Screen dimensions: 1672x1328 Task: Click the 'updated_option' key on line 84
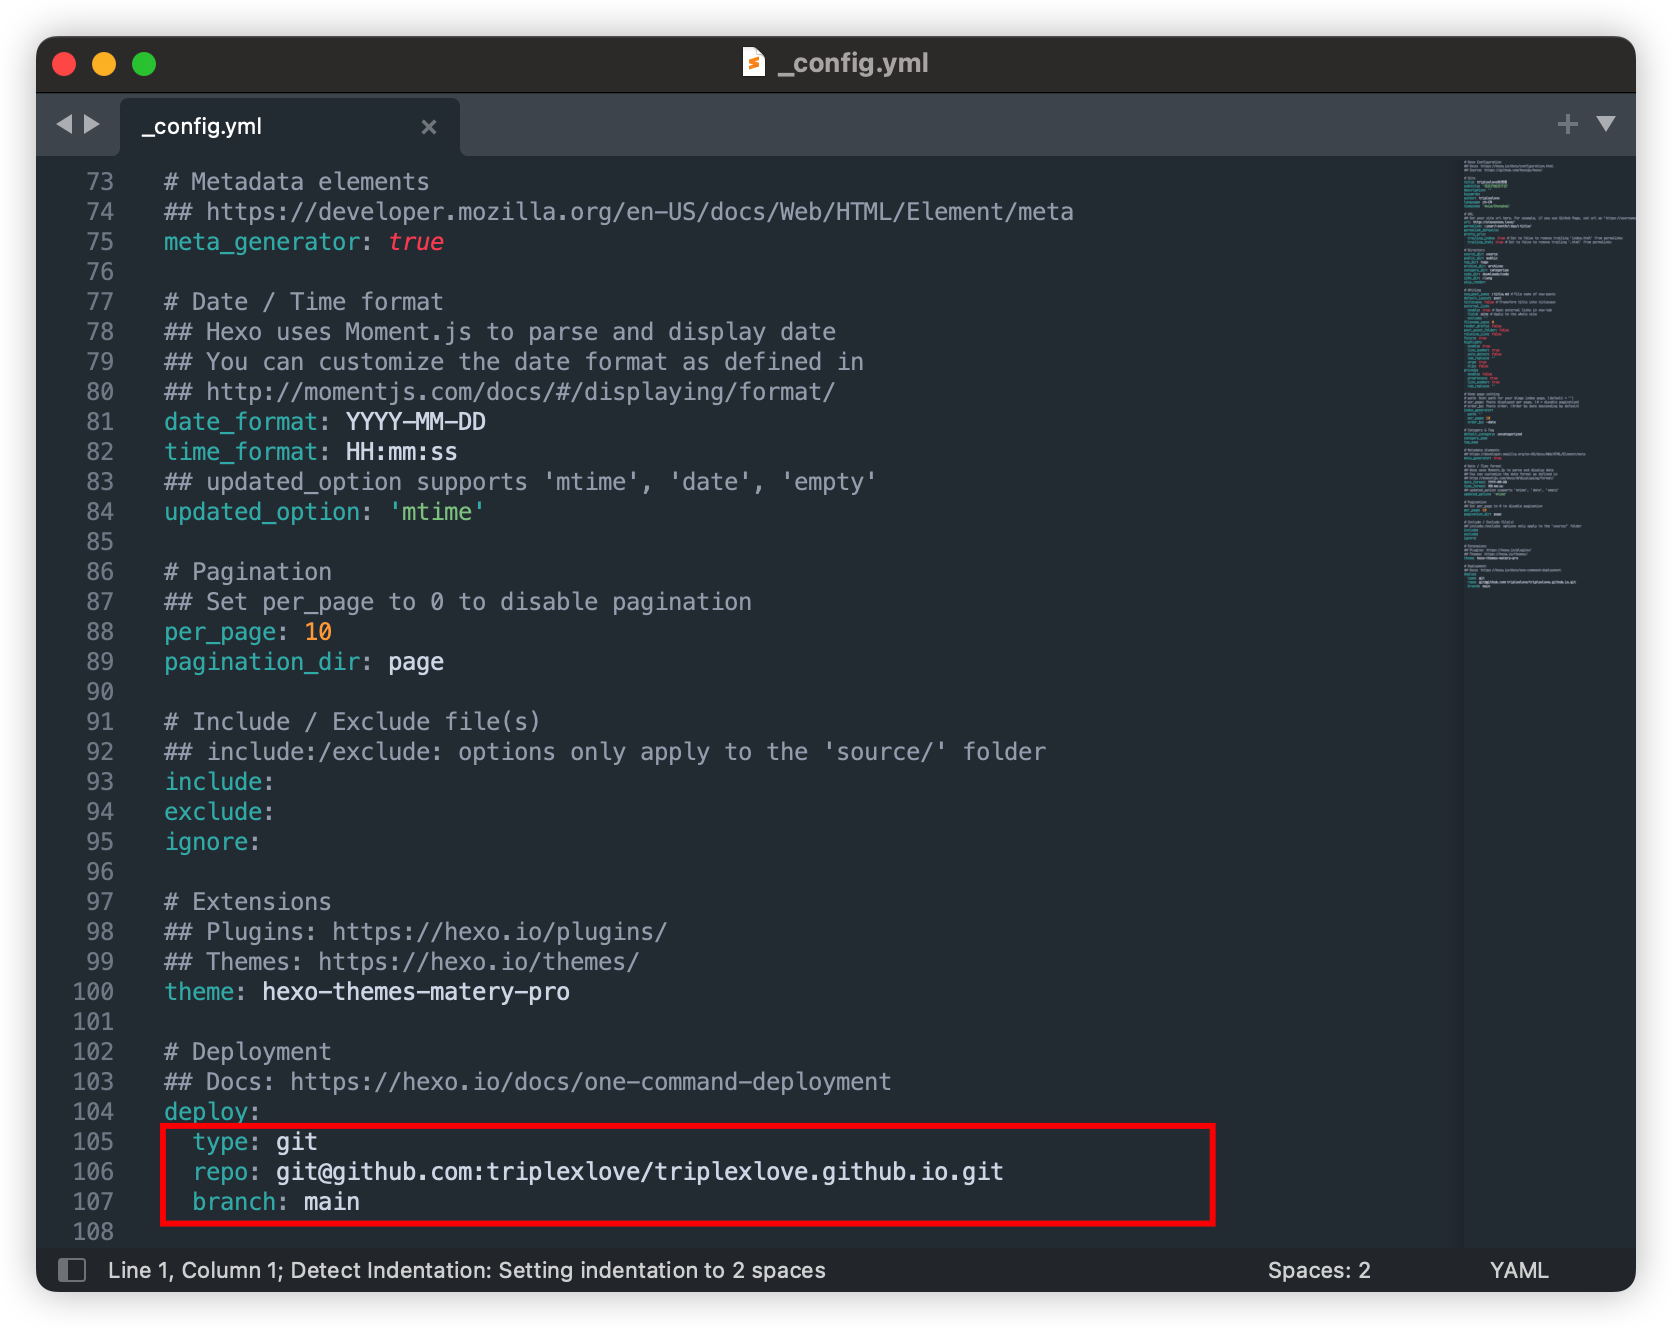pos(262,512)
